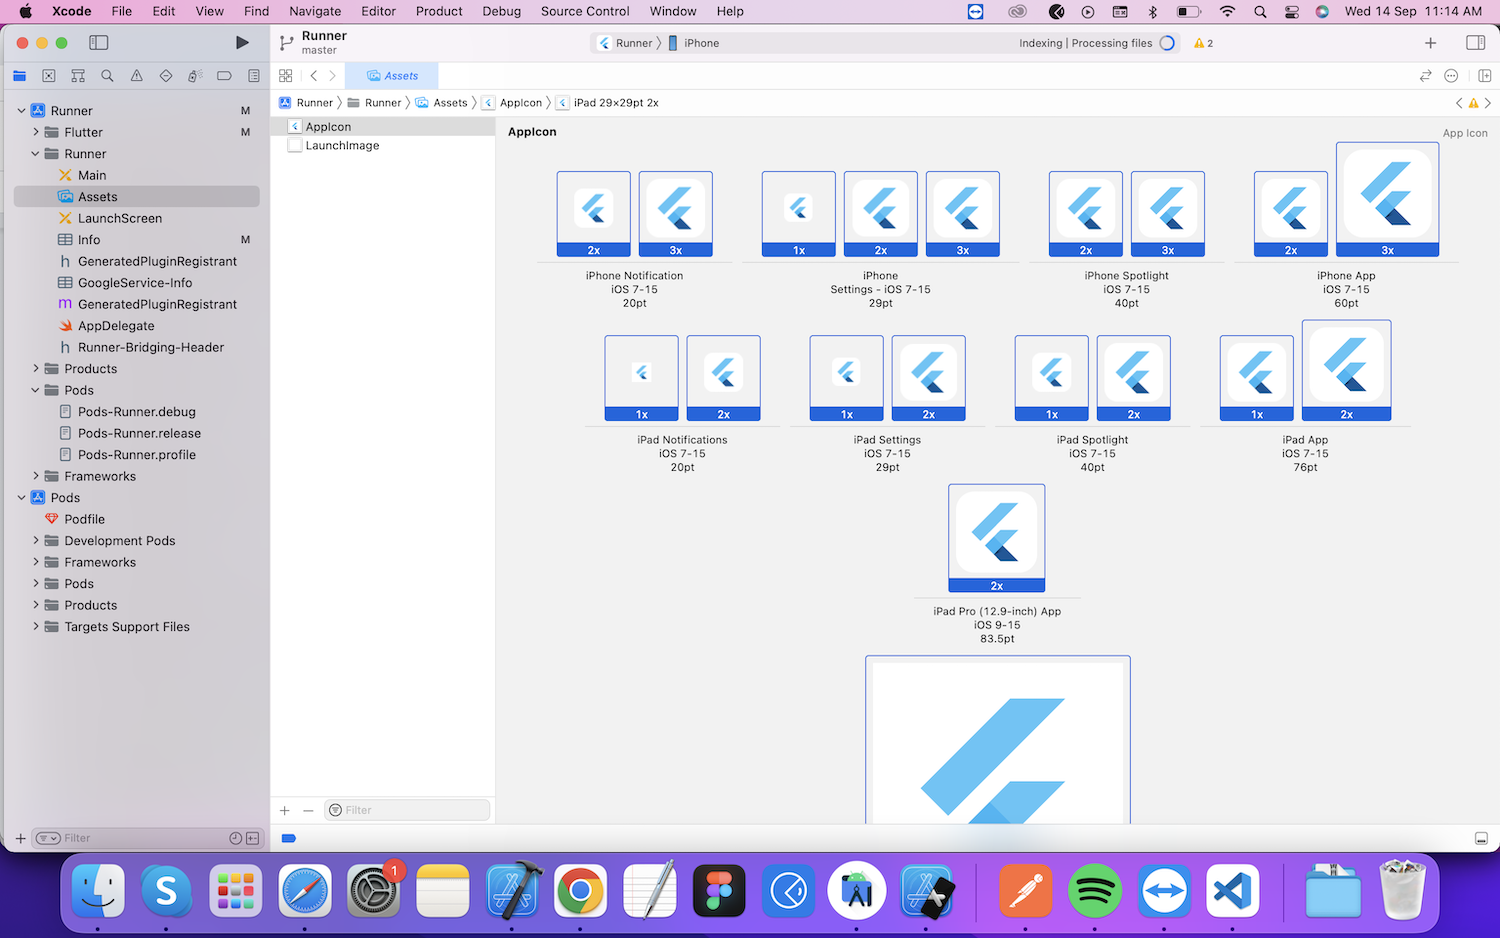This screenshot has width=1500, height=938.
Task: Show the Test navigator
Action: point(166,76)
